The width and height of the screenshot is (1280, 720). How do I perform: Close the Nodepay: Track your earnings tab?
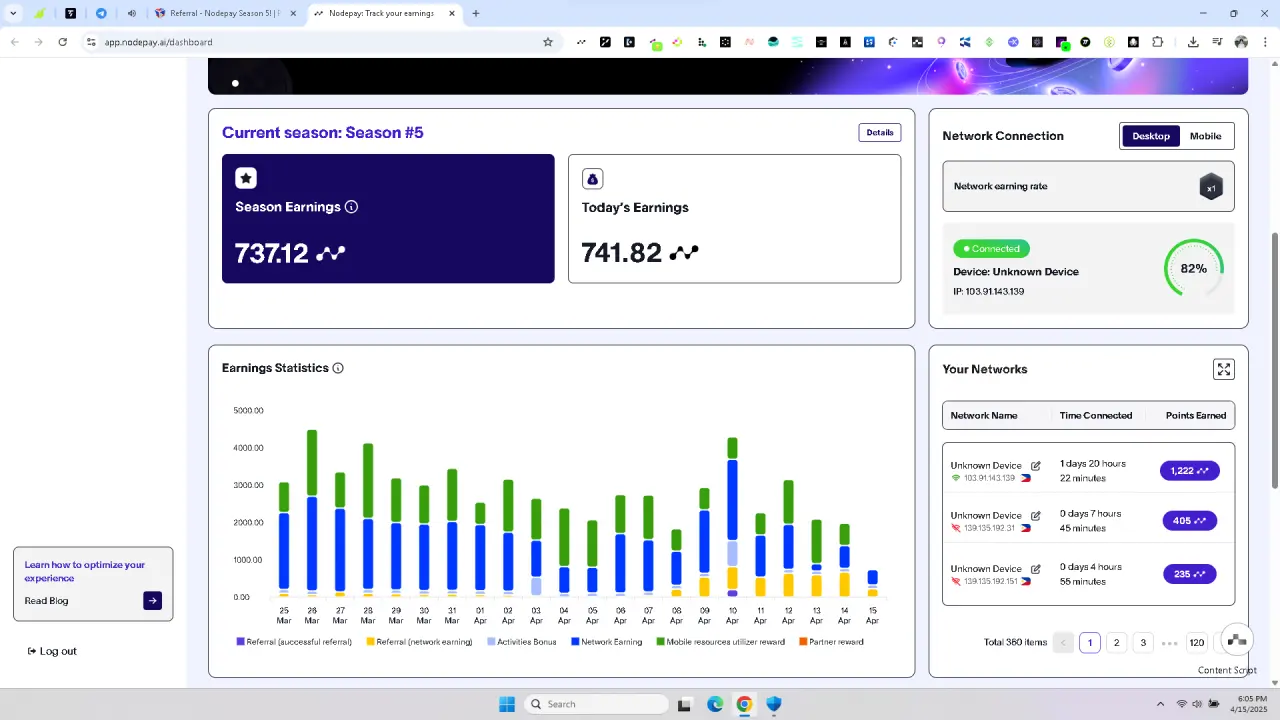tap(452, 13)
